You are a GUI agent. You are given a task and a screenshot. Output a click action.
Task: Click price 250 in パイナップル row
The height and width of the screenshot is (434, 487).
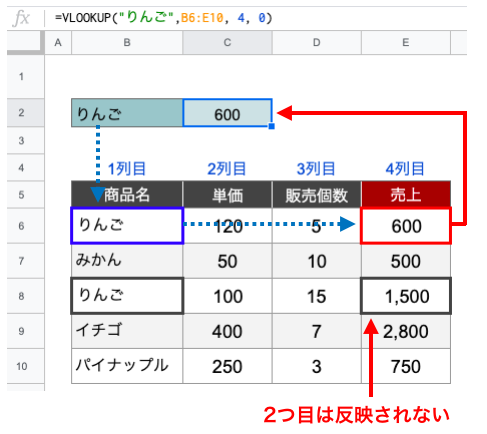227,366
